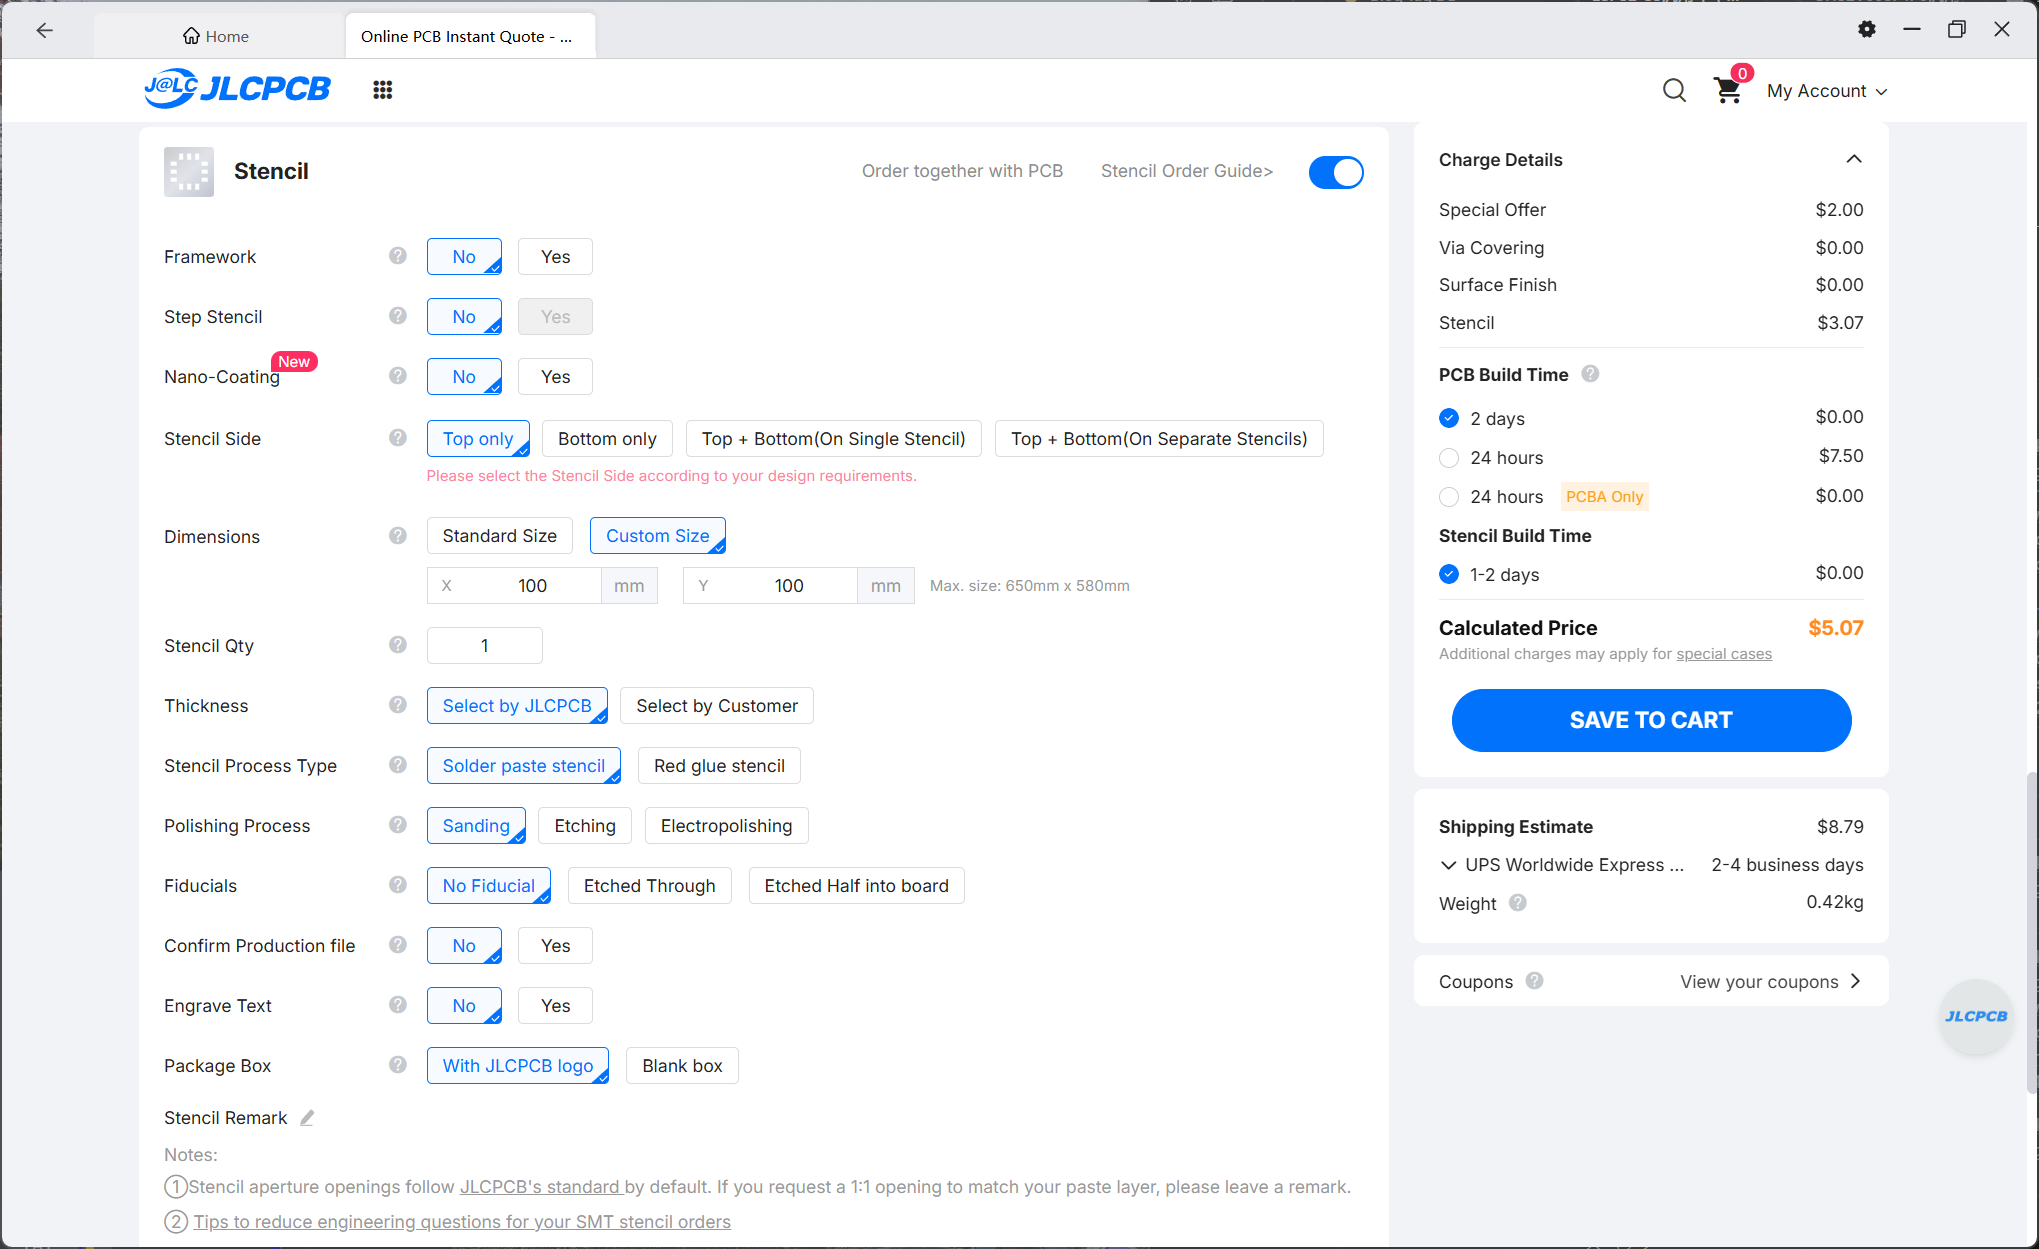Click help icon next to Nano-Coating
This screenshot has height=1249, width=2039.
[398, 376]
